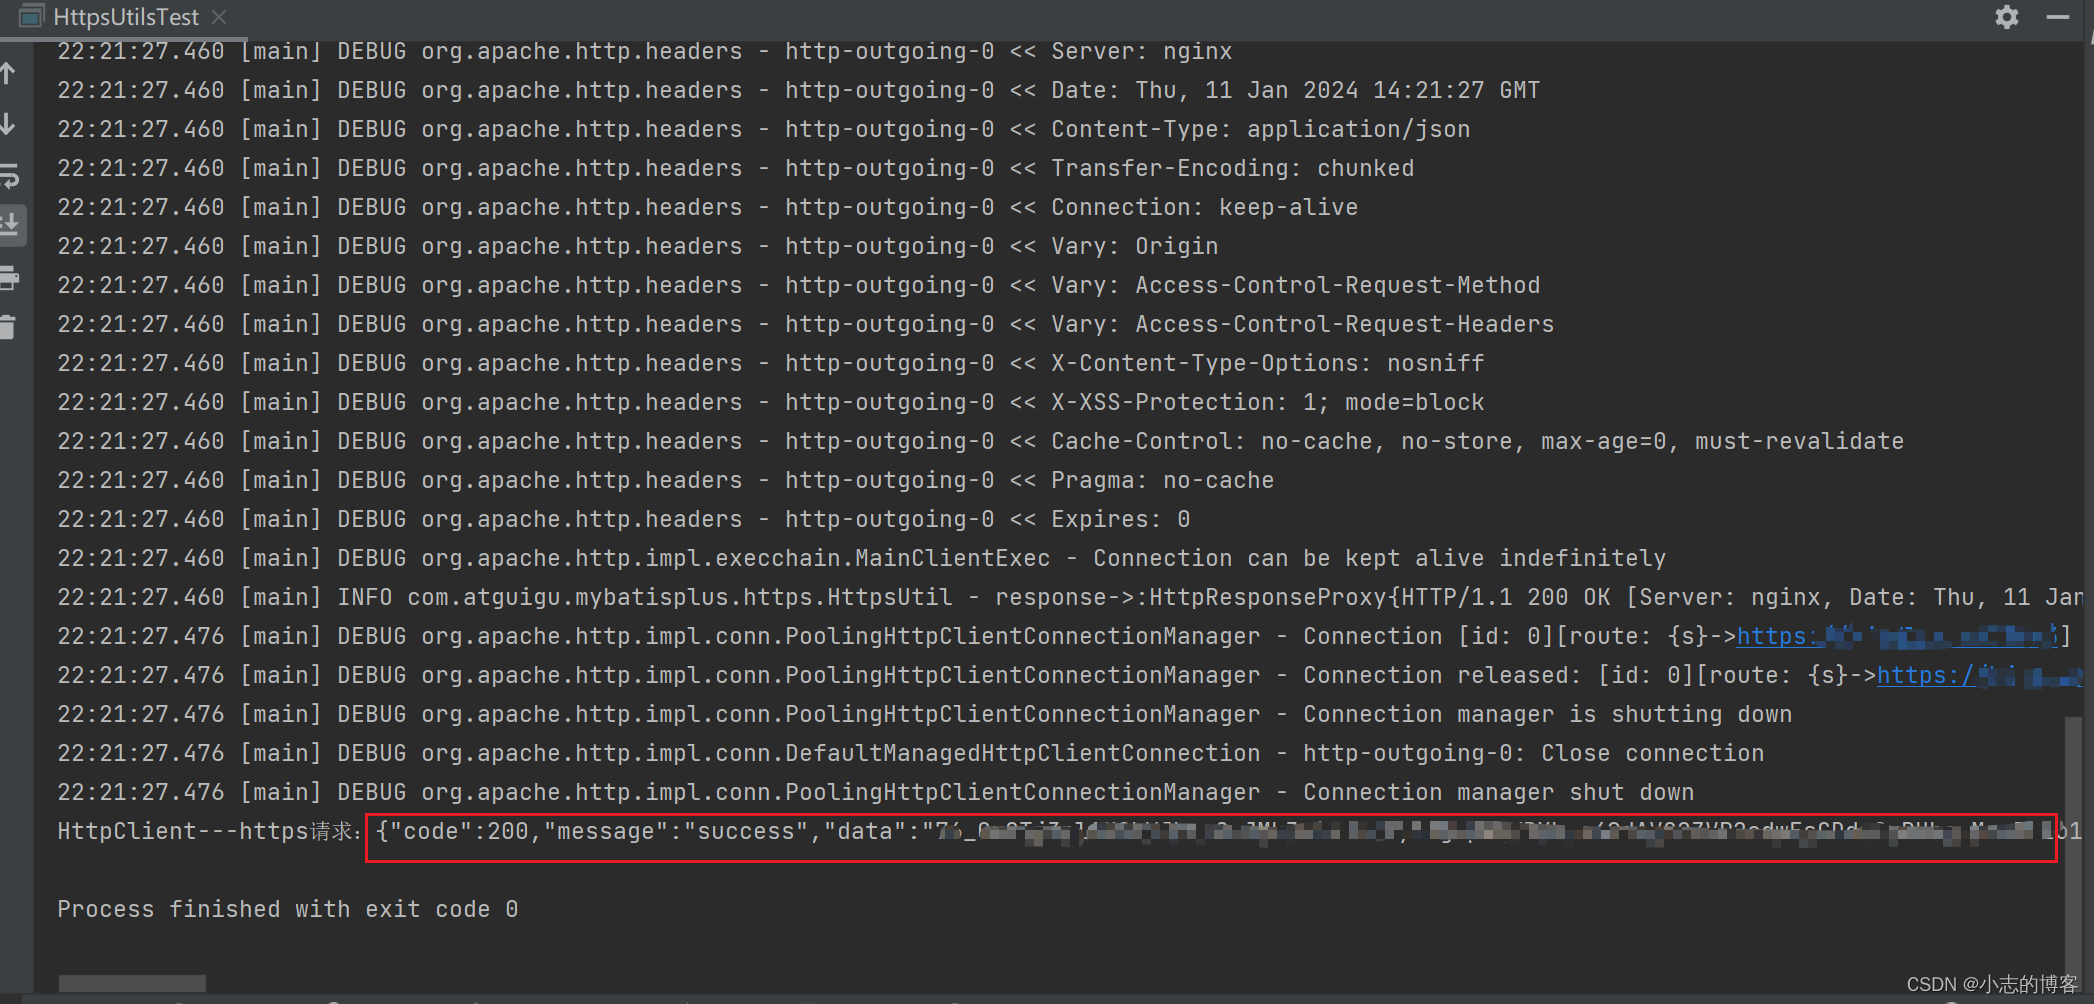Close the HttpsUtilsTest tab
Screen dimensions: 2094x1004
pyautogui.click(x=219, y=16)
